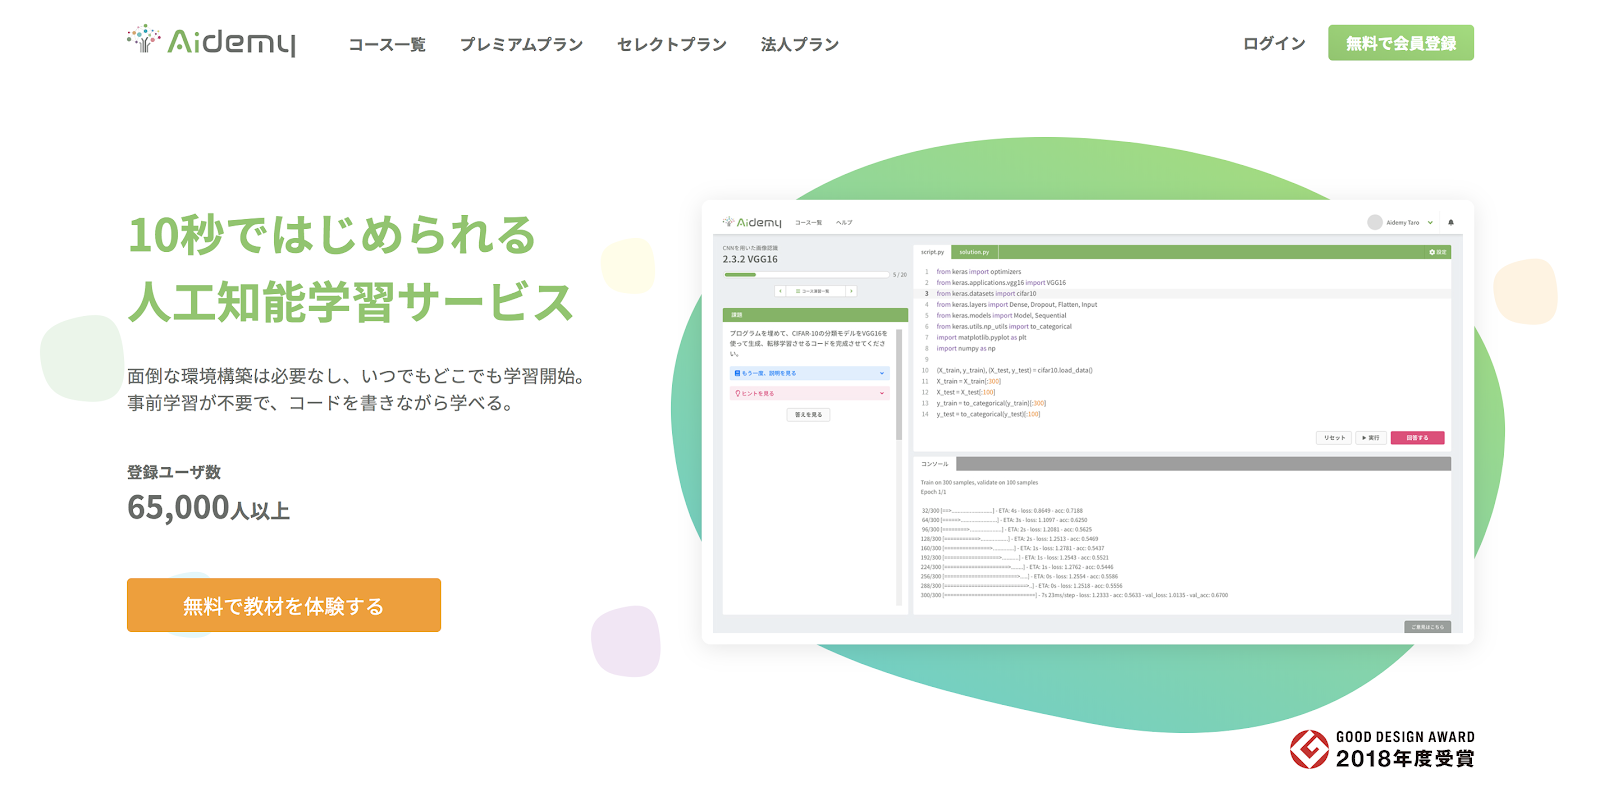This screenshot has width=1600, height=806.
Task: Click the 5 / 20 lesson progress bar
Action: click(x=806, y=274)
